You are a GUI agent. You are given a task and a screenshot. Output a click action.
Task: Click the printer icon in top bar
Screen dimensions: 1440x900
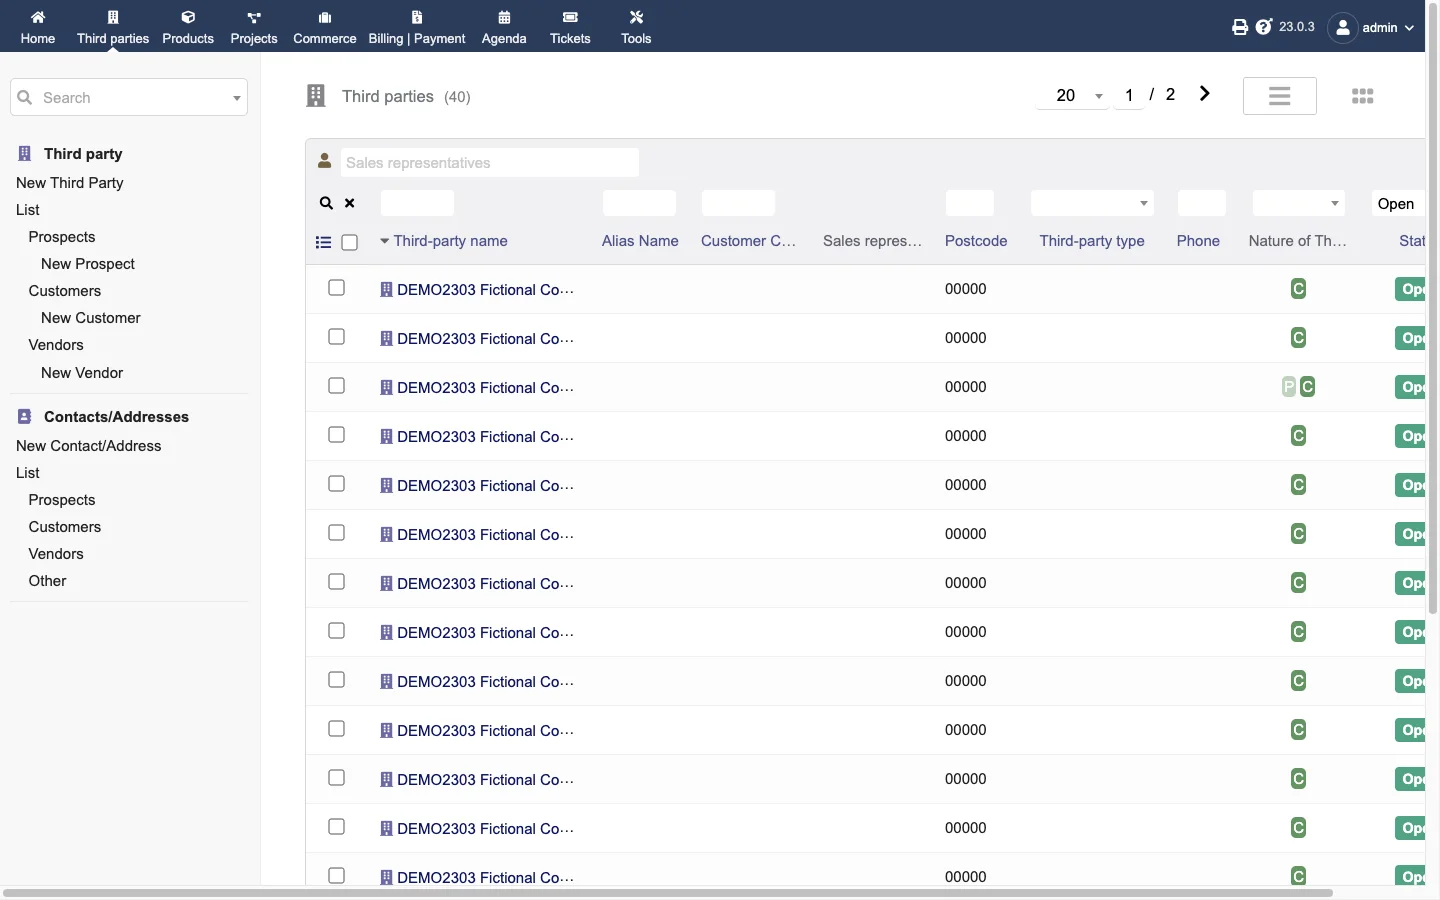tap(1240, 27)
